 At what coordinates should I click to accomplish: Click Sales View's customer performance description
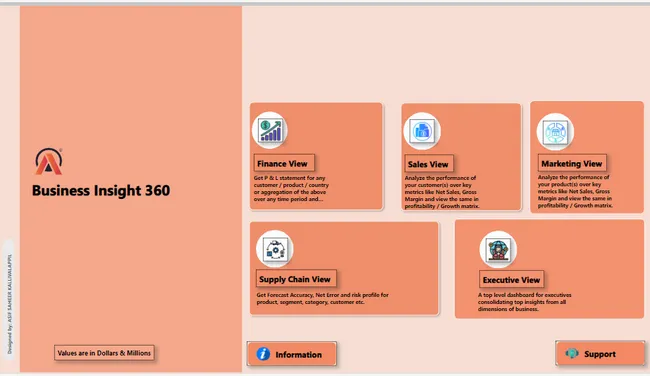(442, 192)
